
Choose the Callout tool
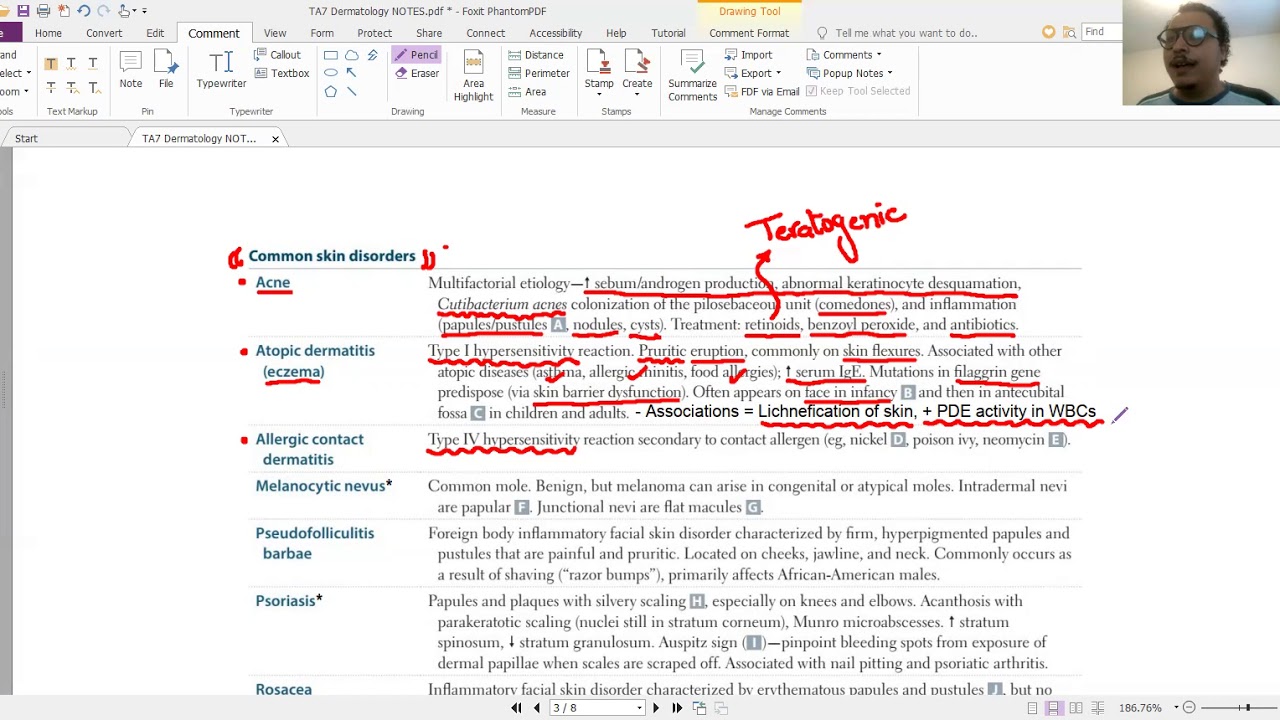point(277,55)
